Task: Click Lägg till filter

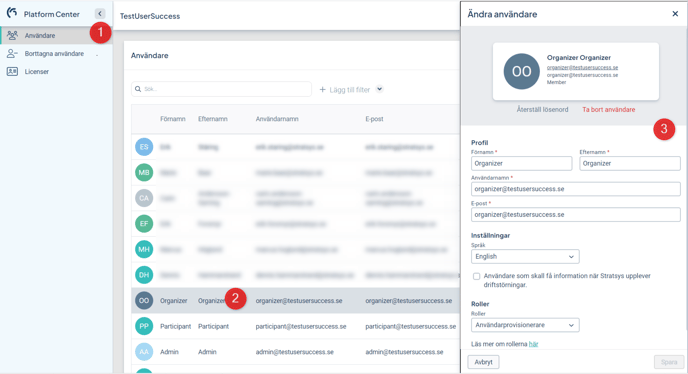Action: (x=345, y=90)
